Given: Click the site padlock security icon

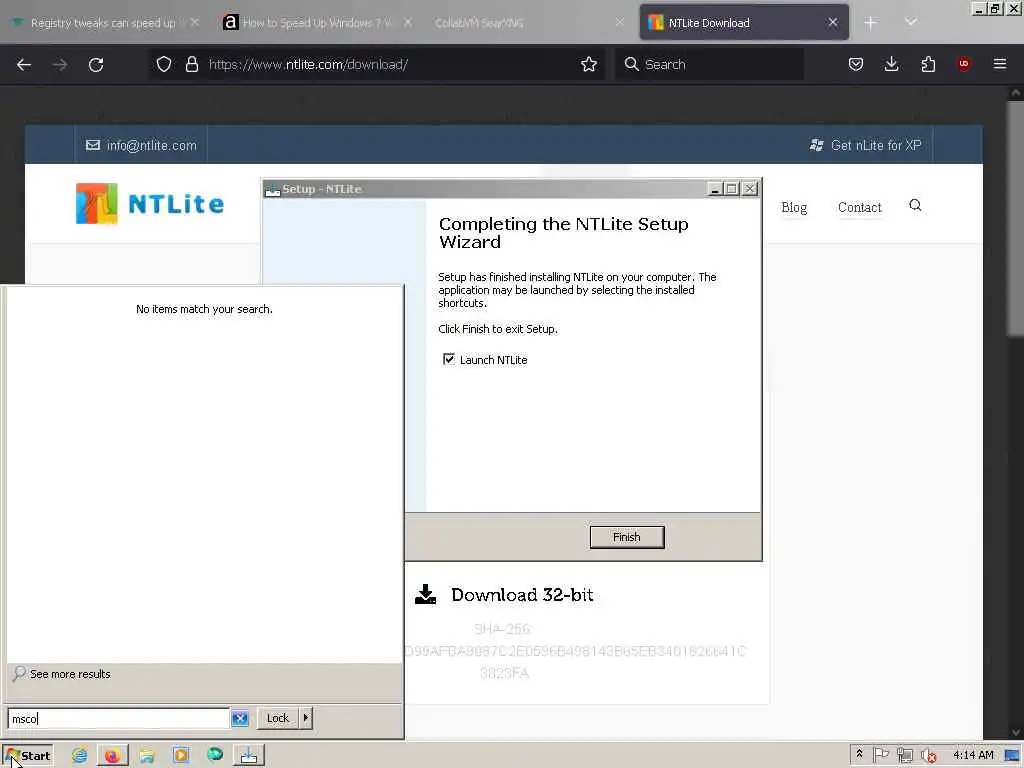Looking at the screenshot, I should (x=191, y=64).
